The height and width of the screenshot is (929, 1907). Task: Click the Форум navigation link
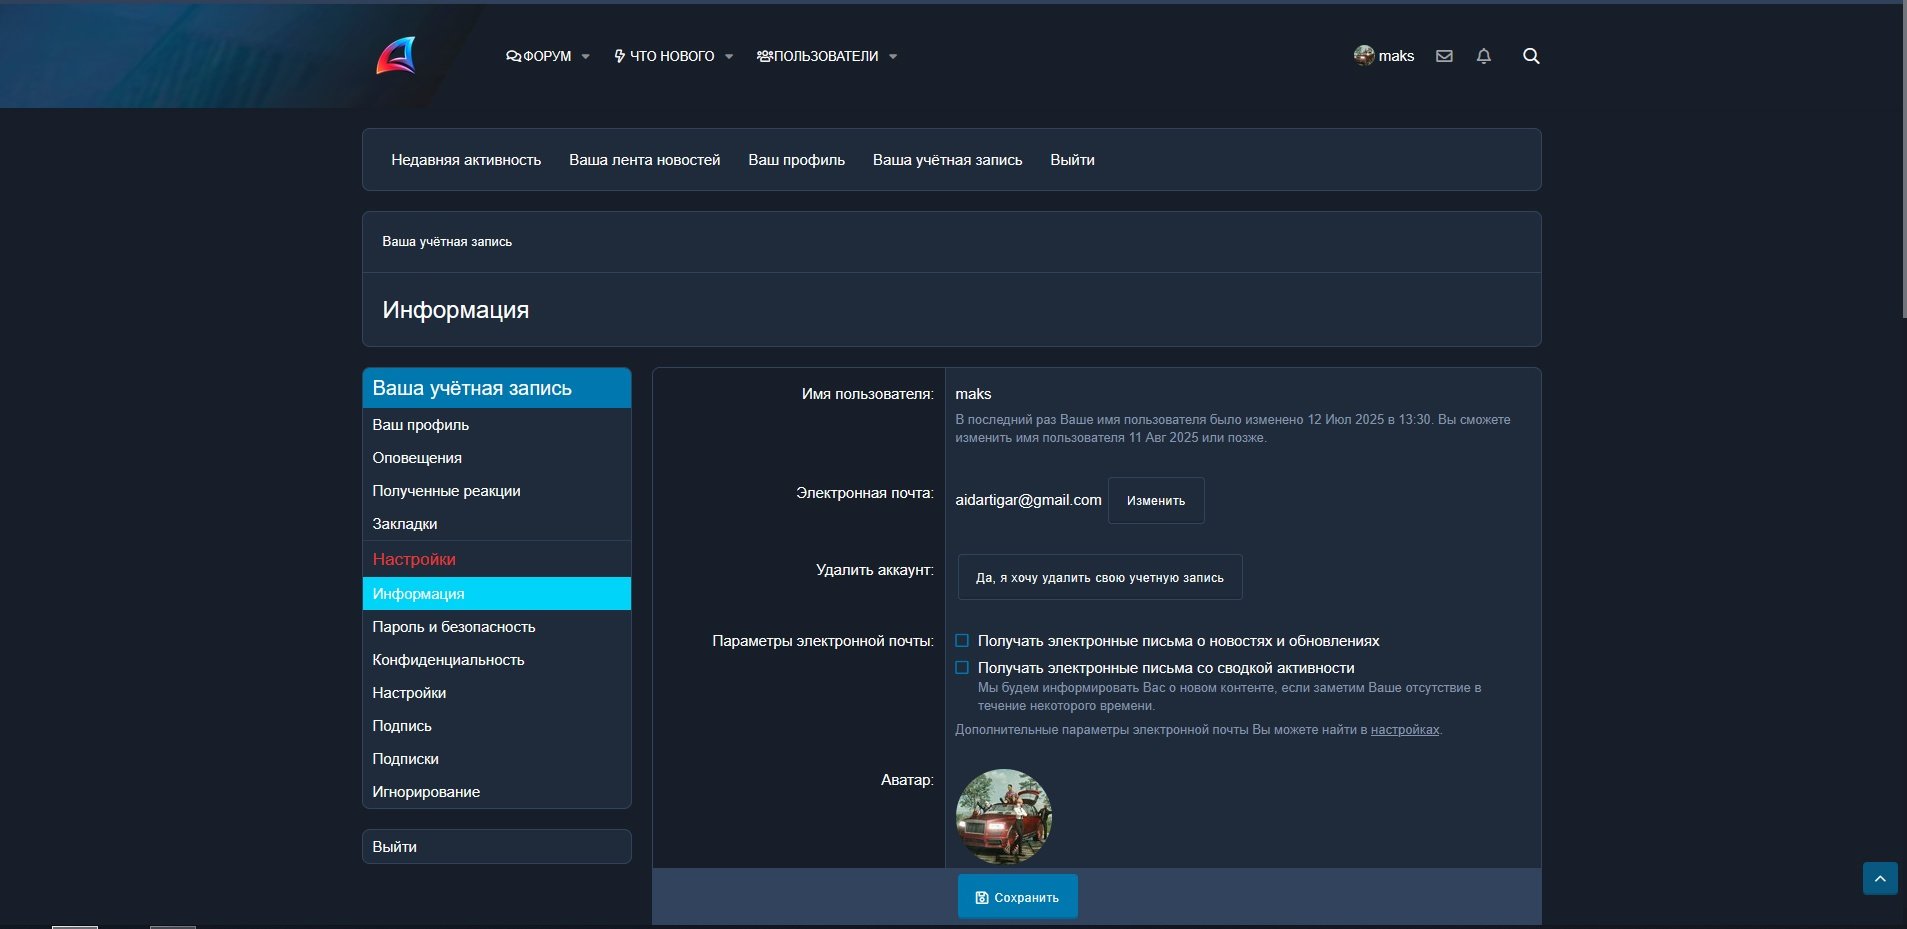pos(540,56)
